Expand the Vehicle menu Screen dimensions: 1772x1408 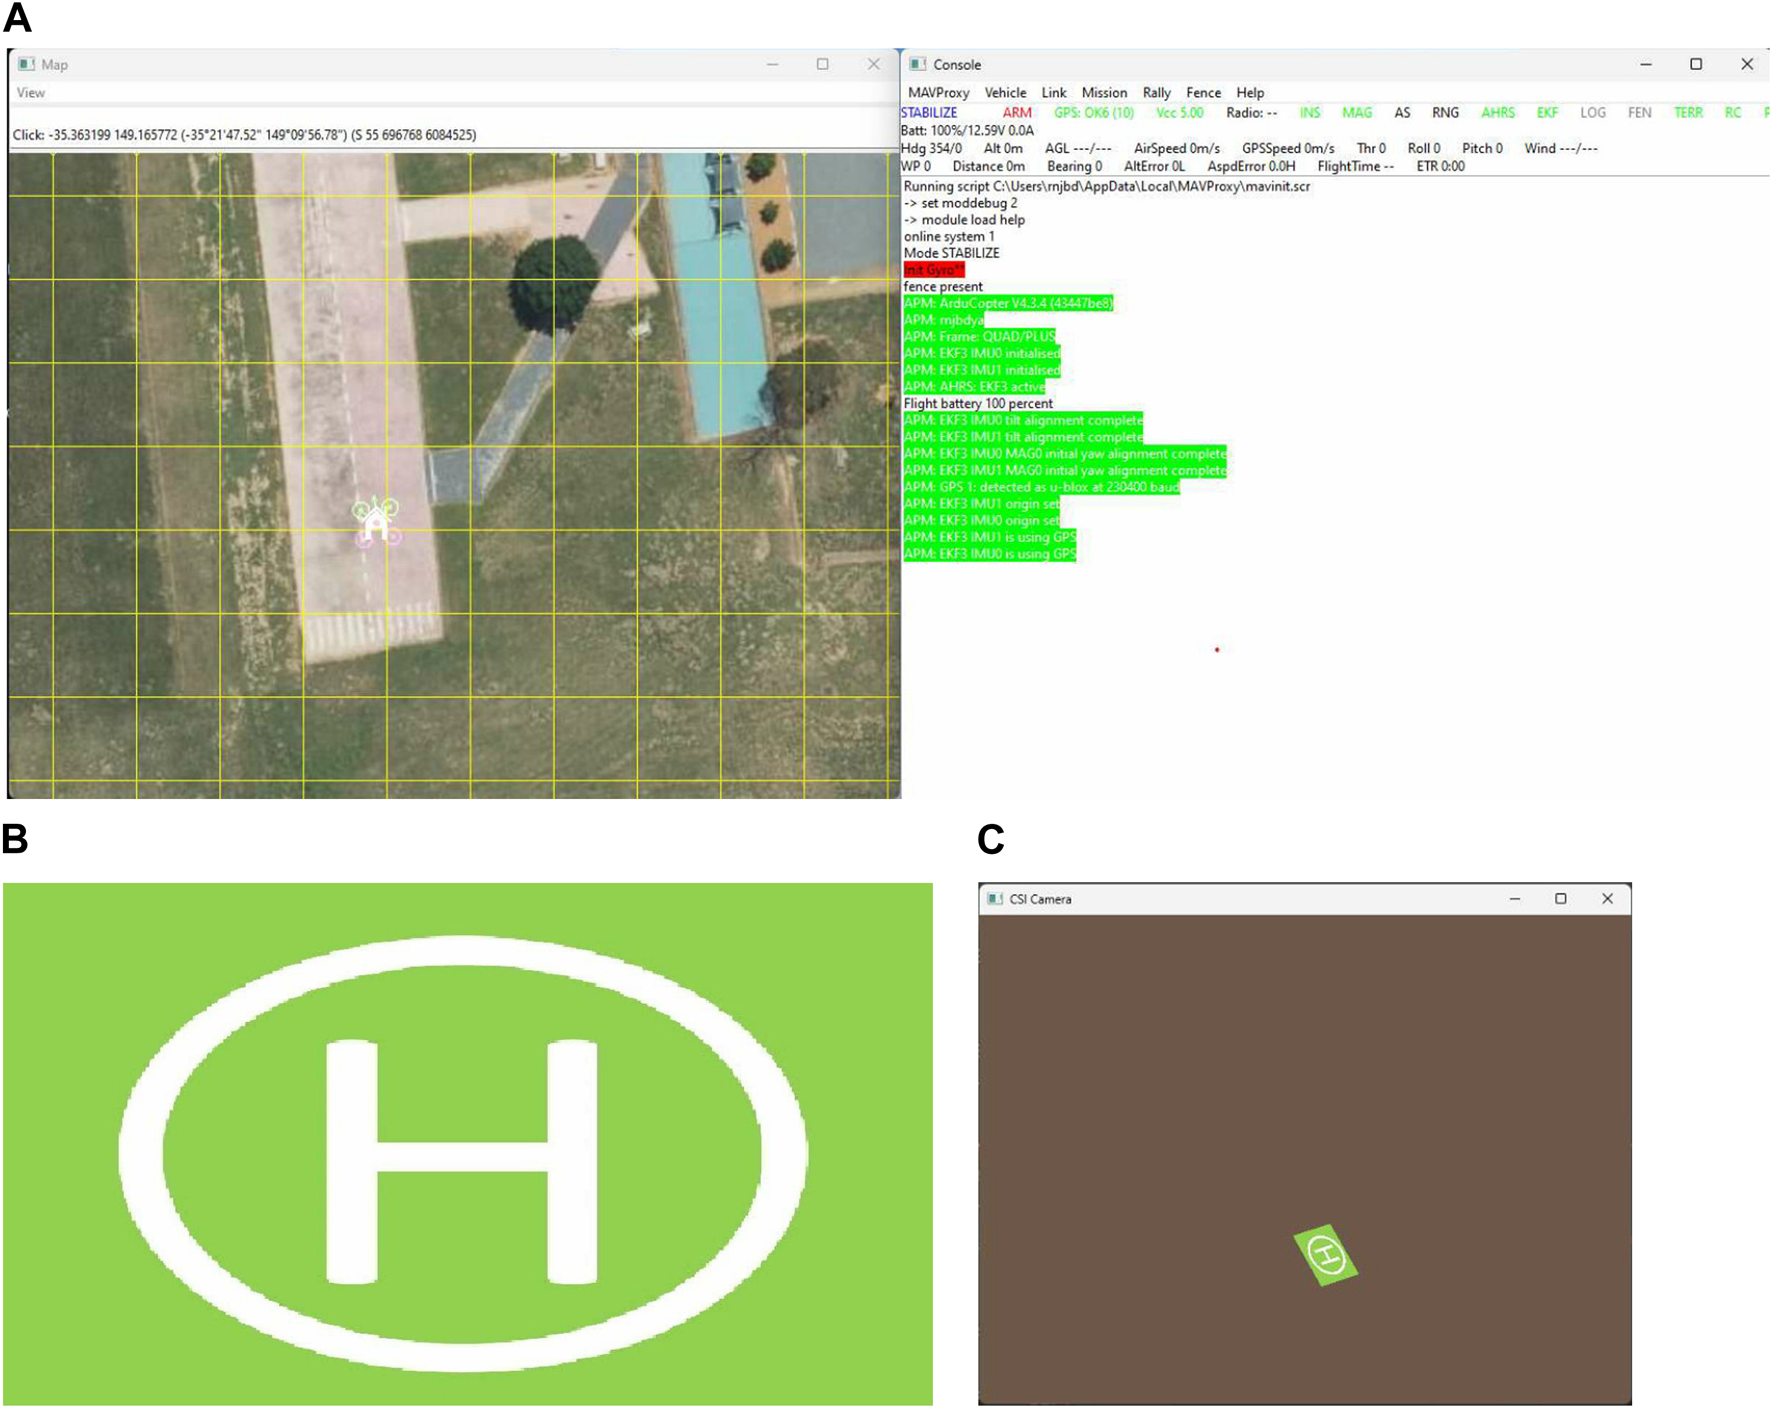[1005, 93]
